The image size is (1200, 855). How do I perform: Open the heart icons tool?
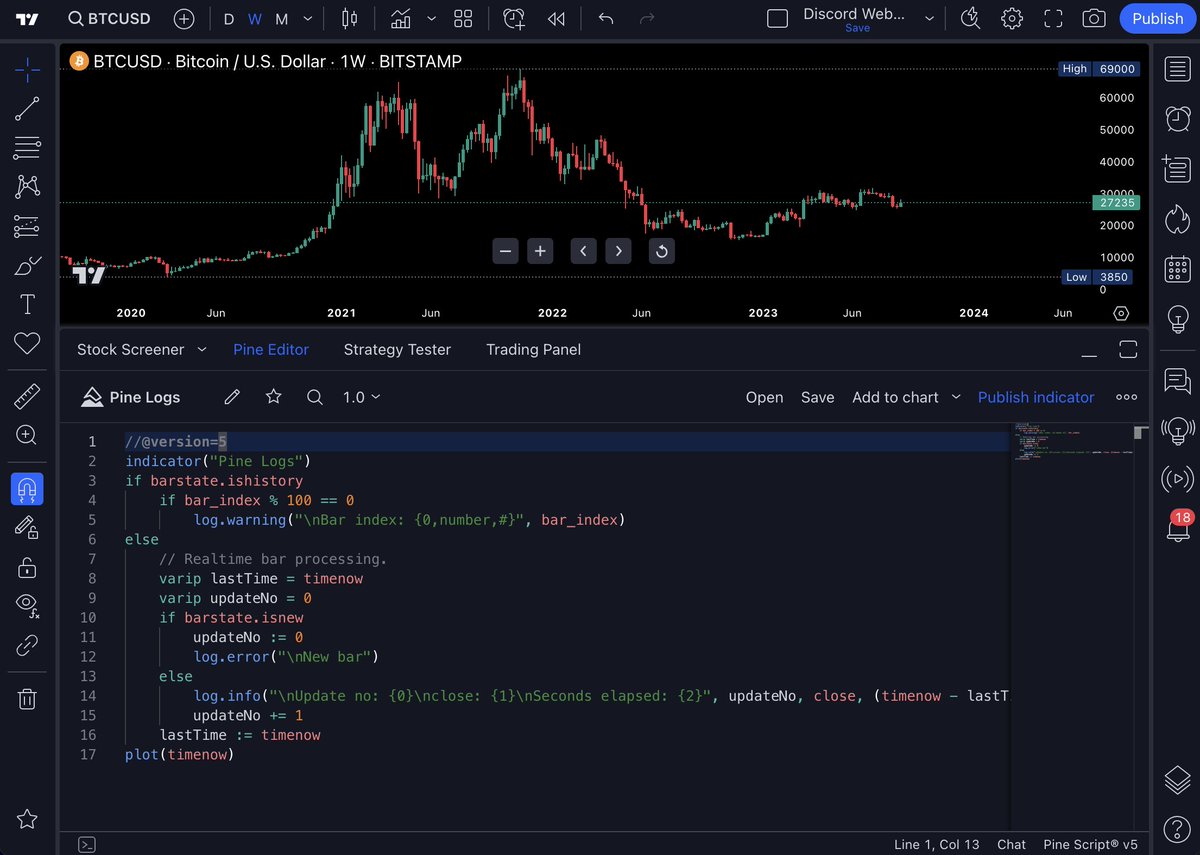(27, 343)
